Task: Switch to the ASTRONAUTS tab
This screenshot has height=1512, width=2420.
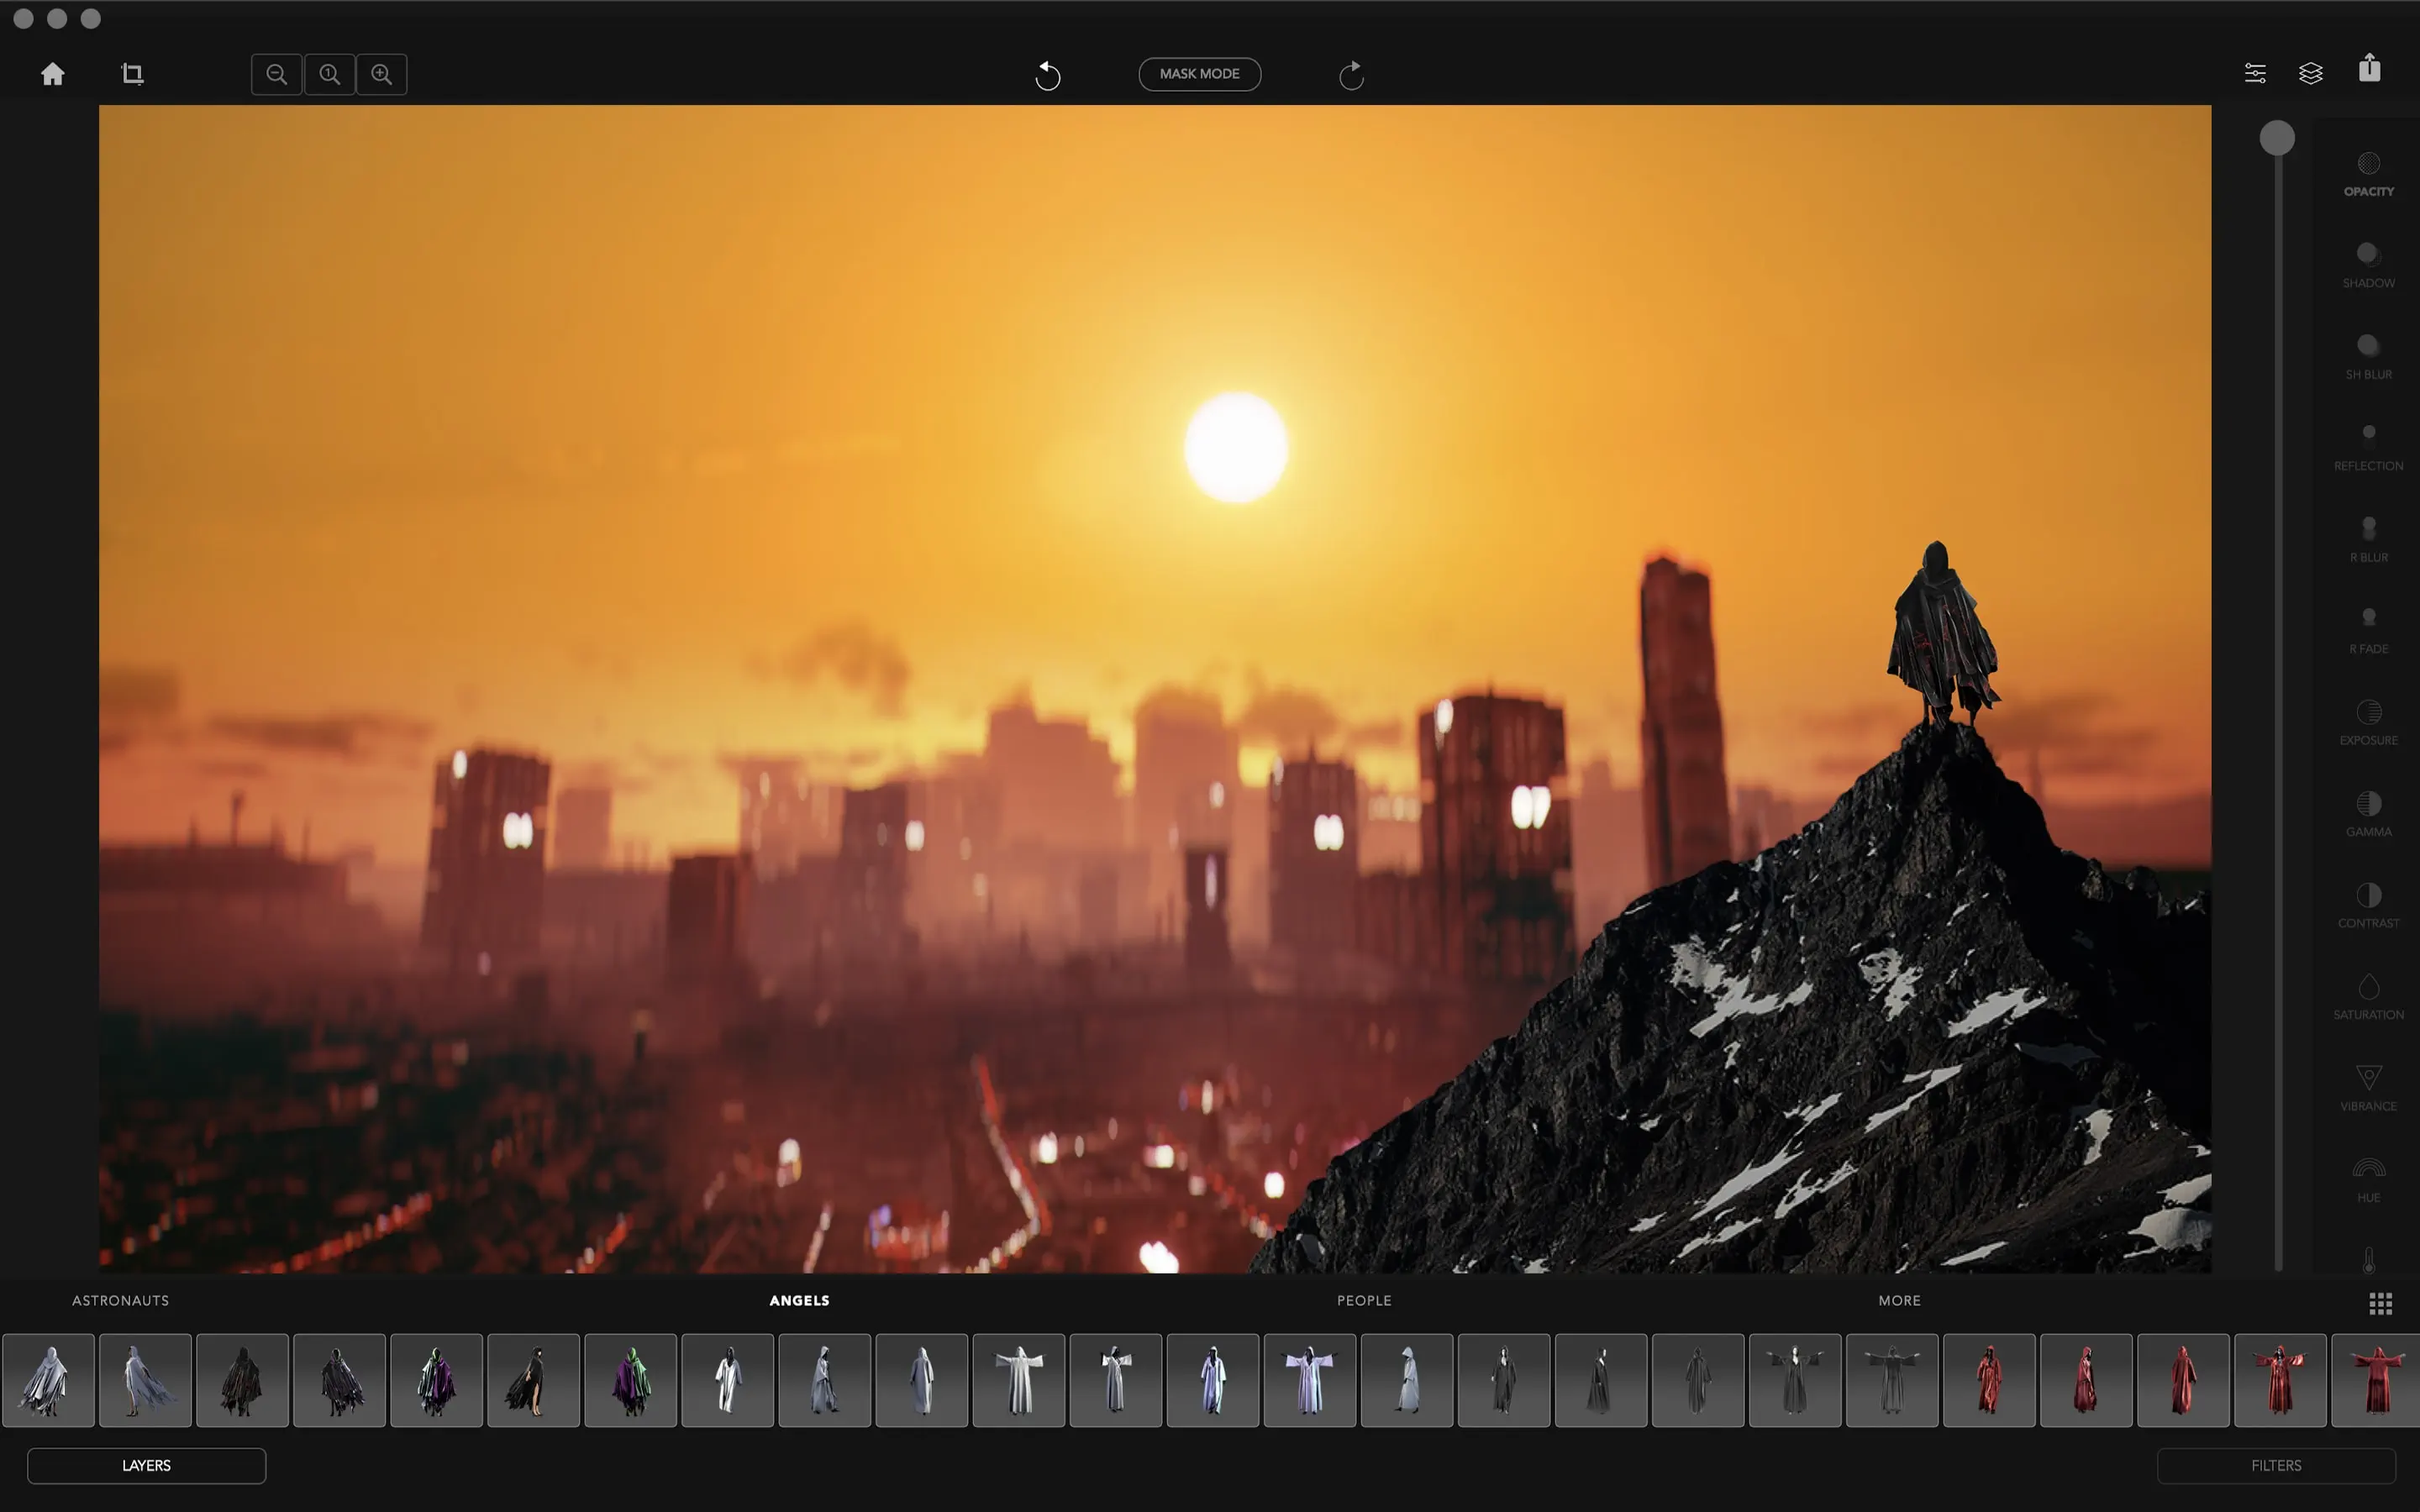Action: (x=120, y=1300)
